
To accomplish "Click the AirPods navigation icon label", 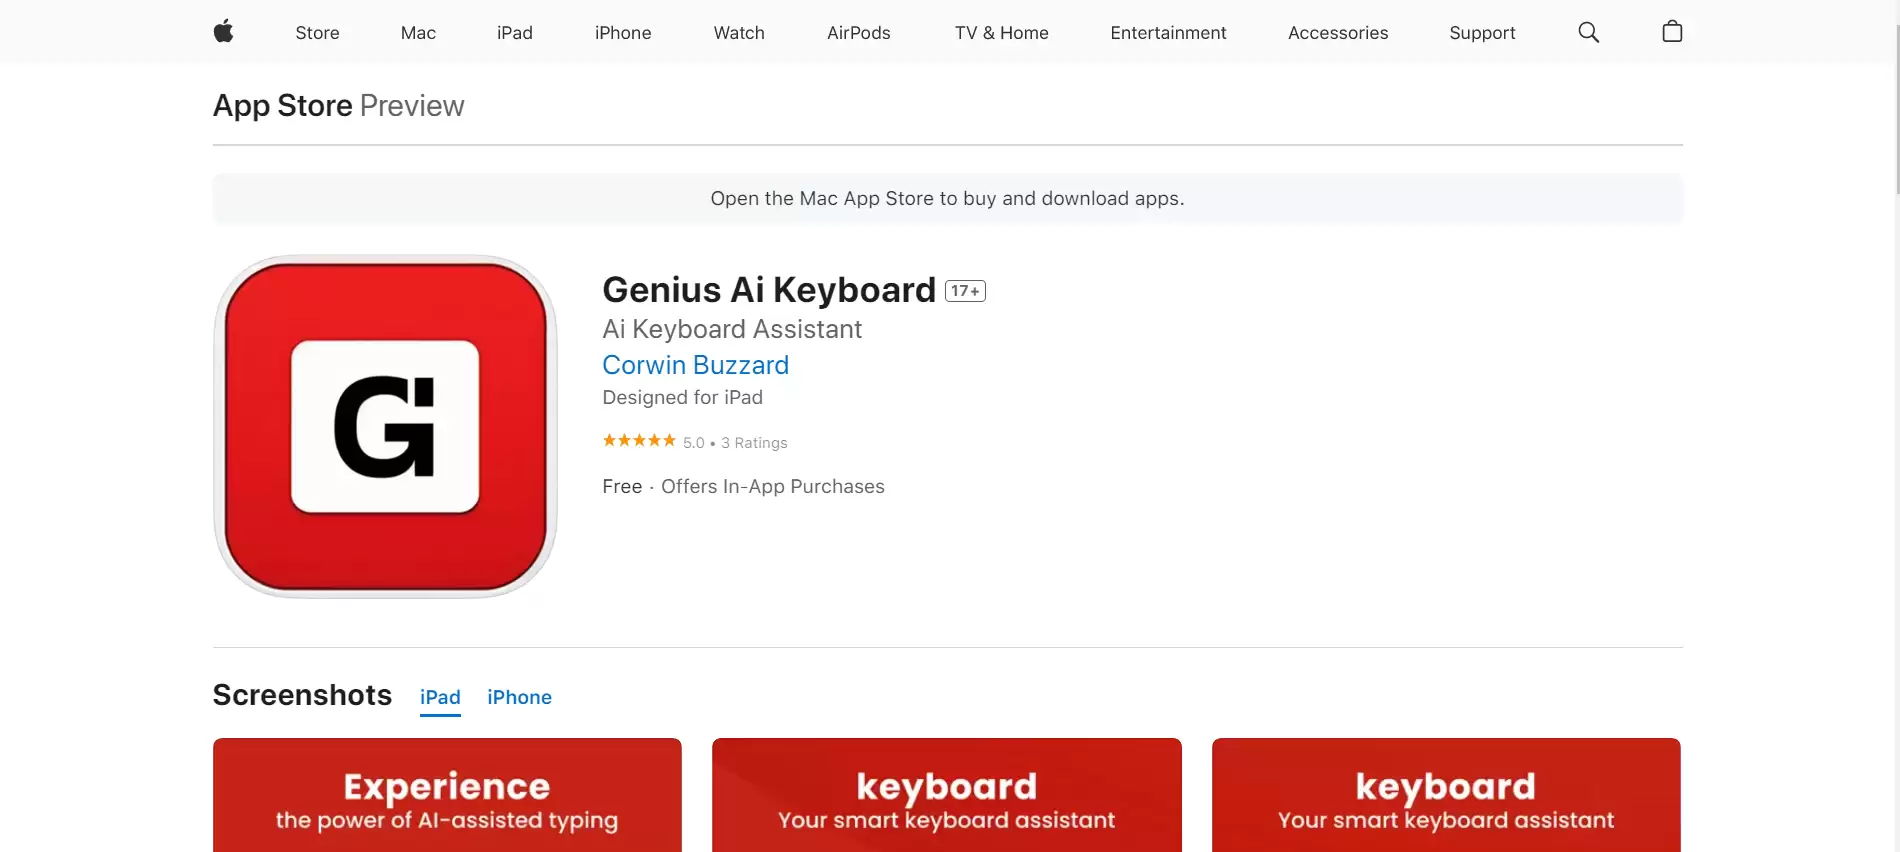I will 858,32.
